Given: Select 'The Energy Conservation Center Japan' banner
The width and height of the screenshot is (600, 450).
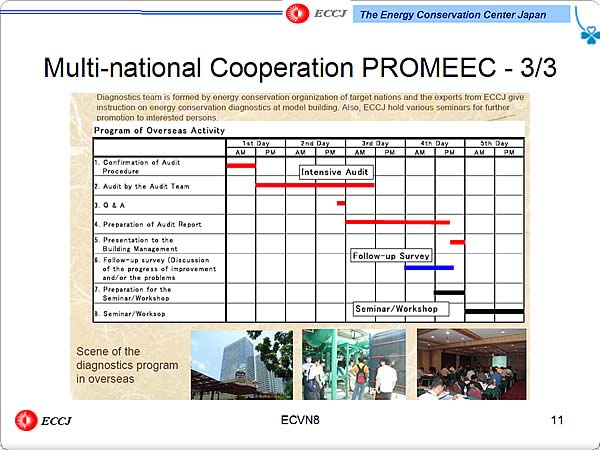Looking at the screenshot, I should [x=461, y=15].
